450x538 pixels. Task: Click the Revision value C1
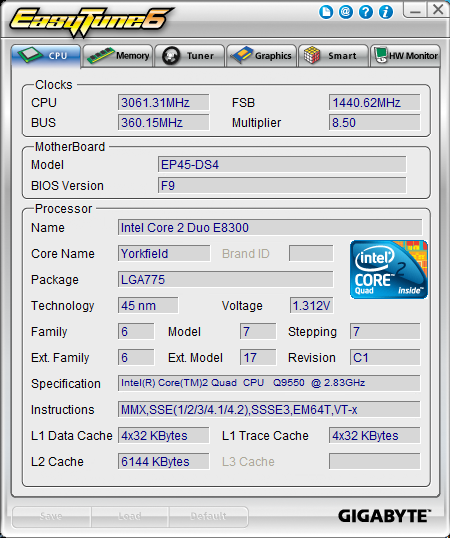click(x=385, y=358)
